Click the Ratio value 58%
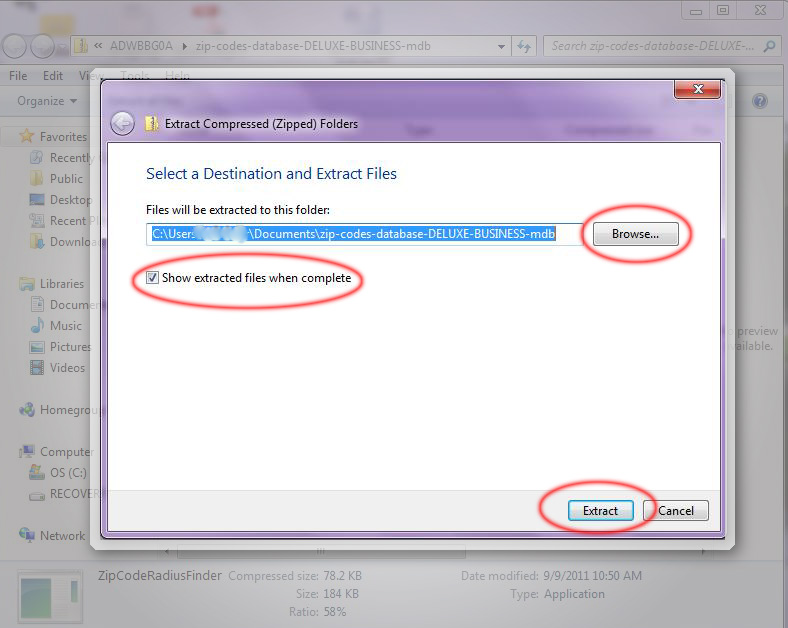 pyautogui.click(x=335, y=612)
